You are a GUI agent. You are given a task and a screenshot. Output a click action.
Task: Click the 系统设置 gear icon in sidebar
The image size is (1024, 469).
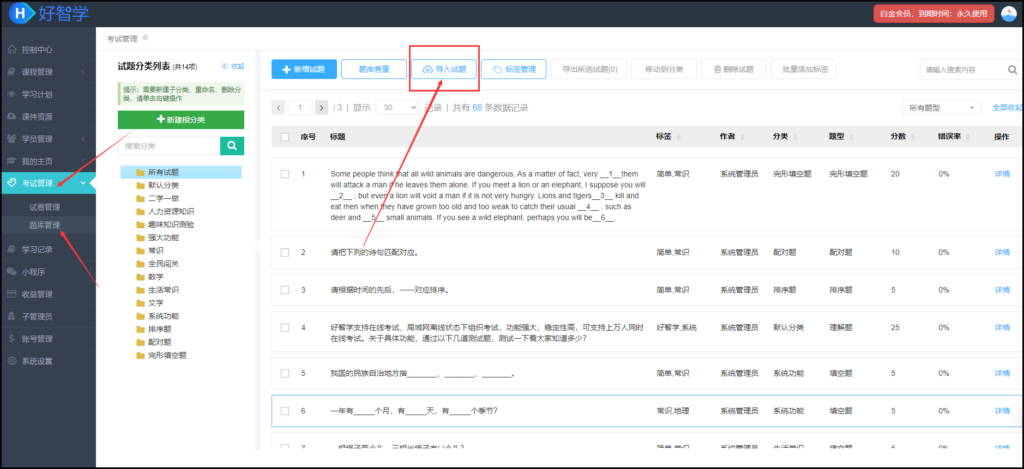pyautogui.click(x=11, y=361)
